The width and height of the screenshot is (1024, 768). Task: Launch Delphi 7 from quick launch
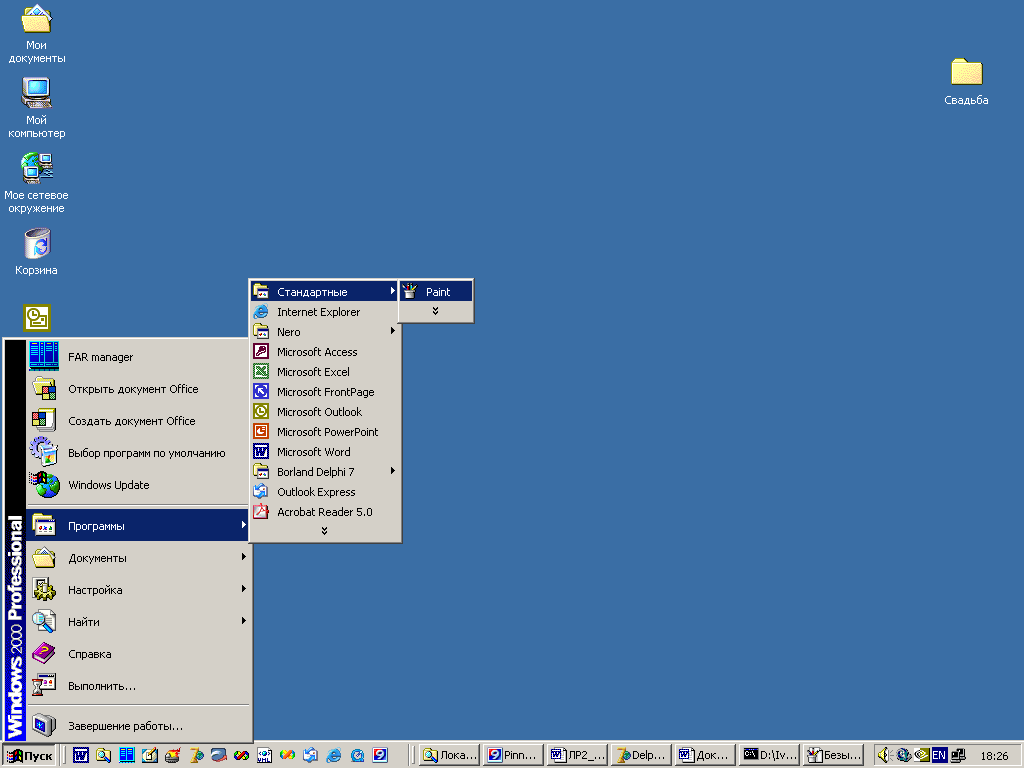click(x=196, y=755)
